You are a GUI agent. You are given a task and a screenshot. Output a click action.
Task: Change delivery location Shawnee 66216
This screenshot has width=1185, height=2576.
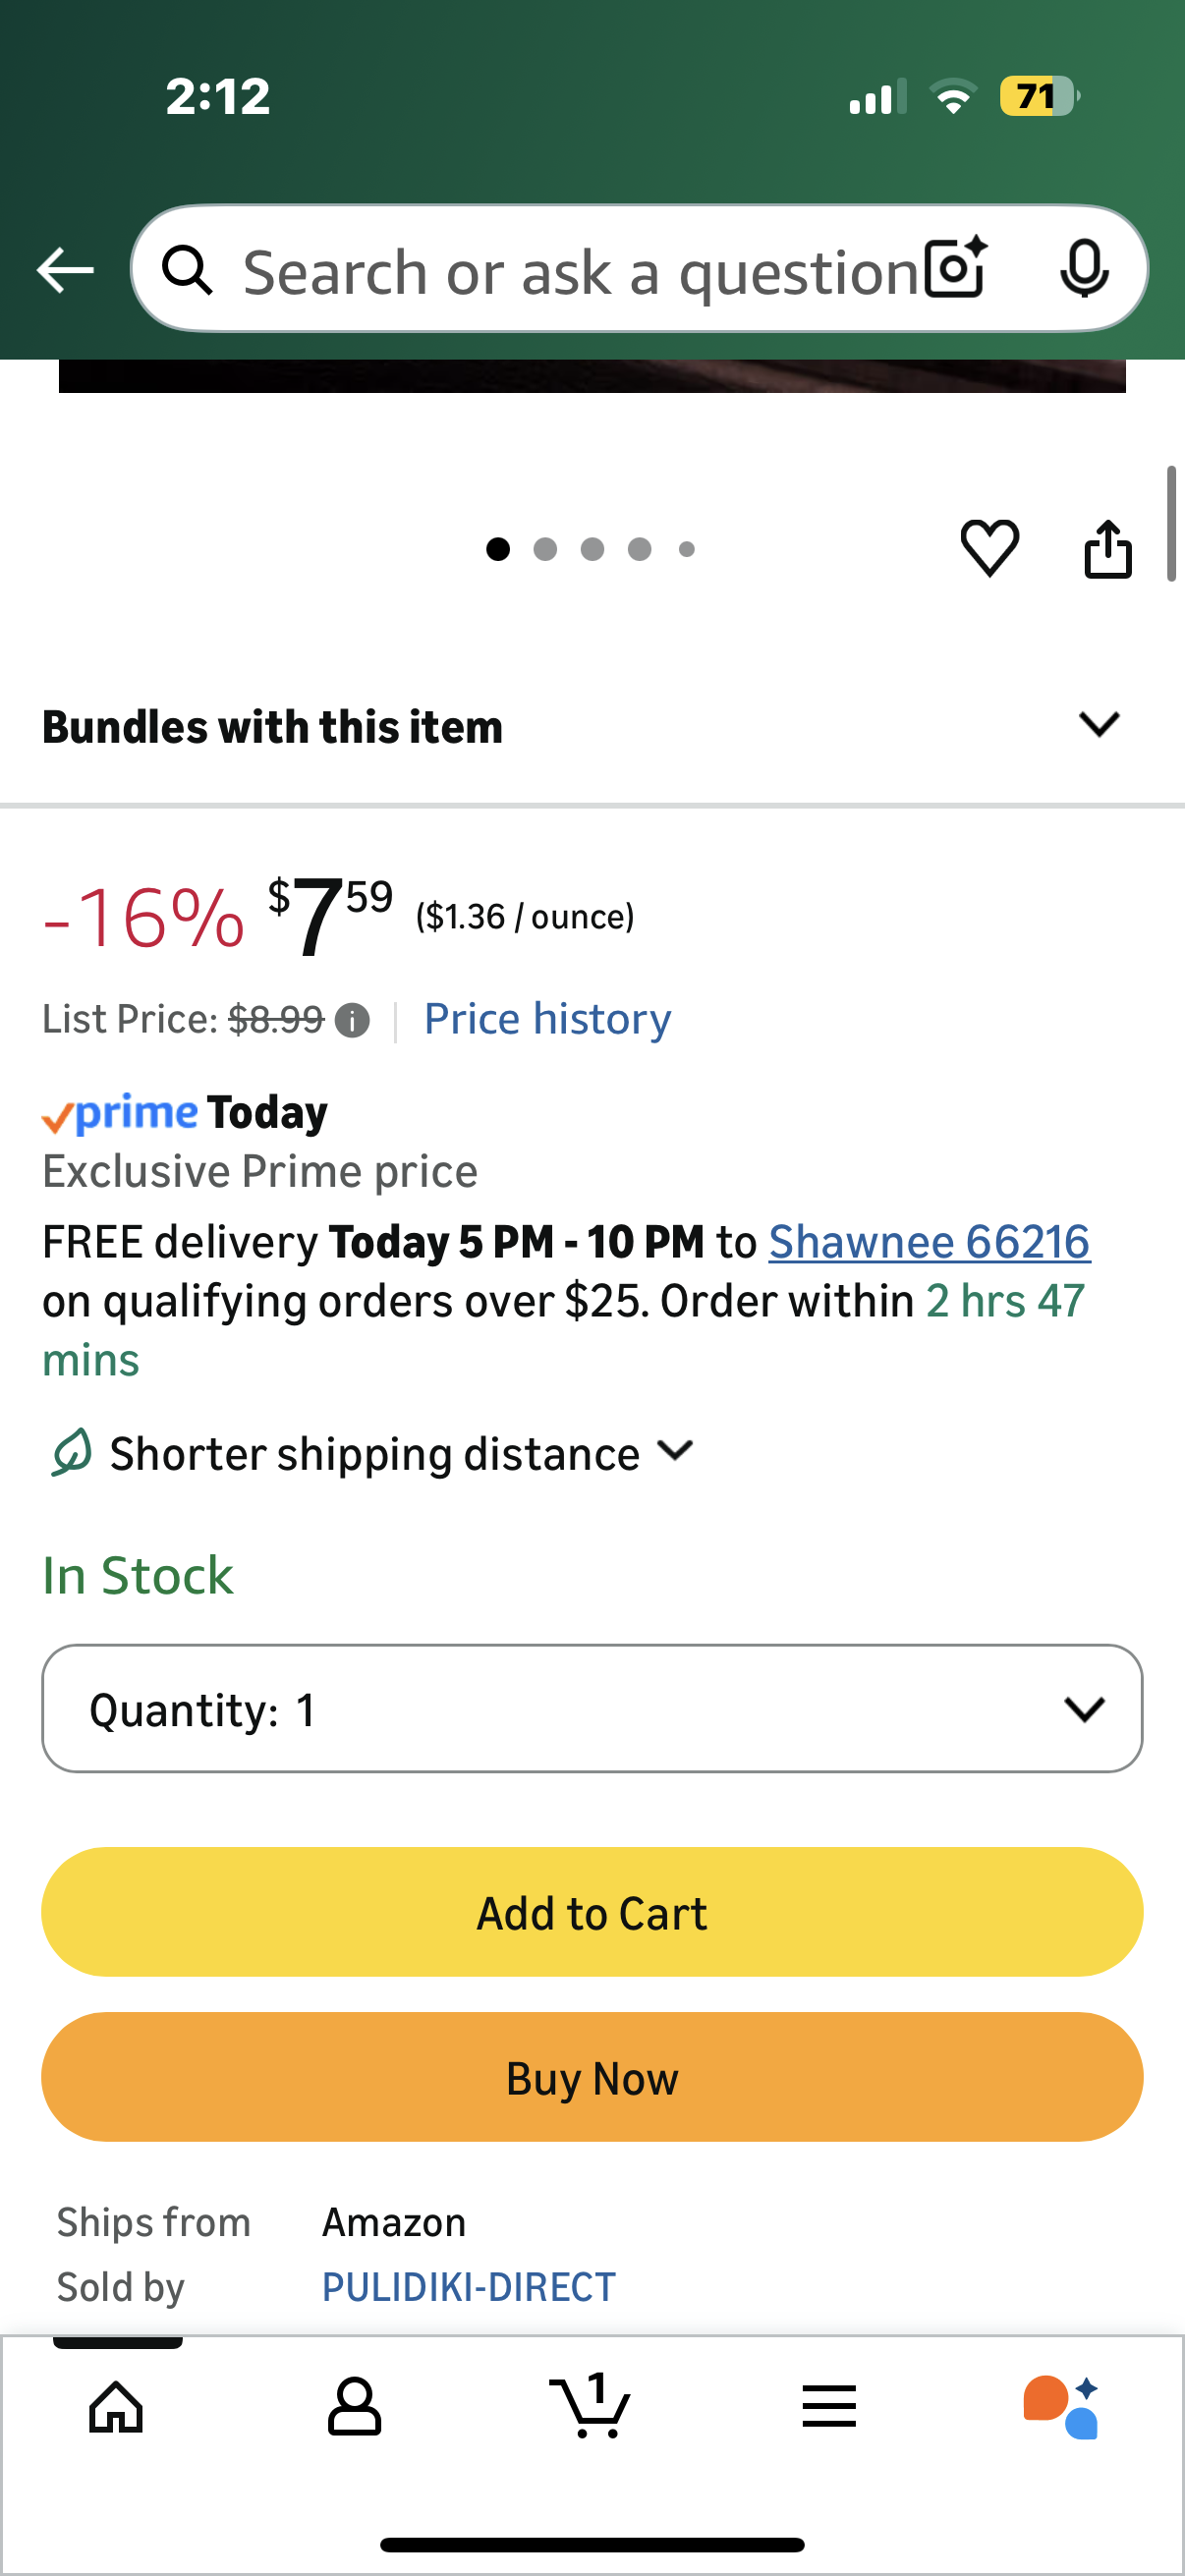pyautogui.click(x=928, y=1242)
